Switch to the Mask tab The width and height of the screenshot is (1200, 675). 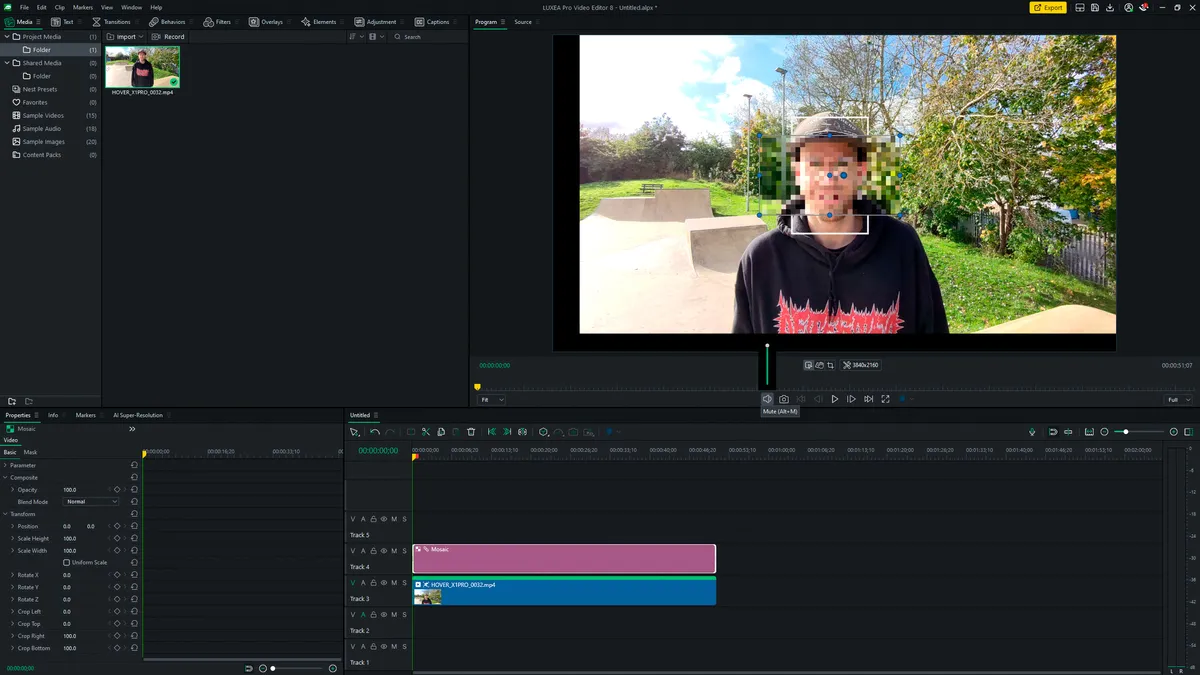click(x=31, y=452)
